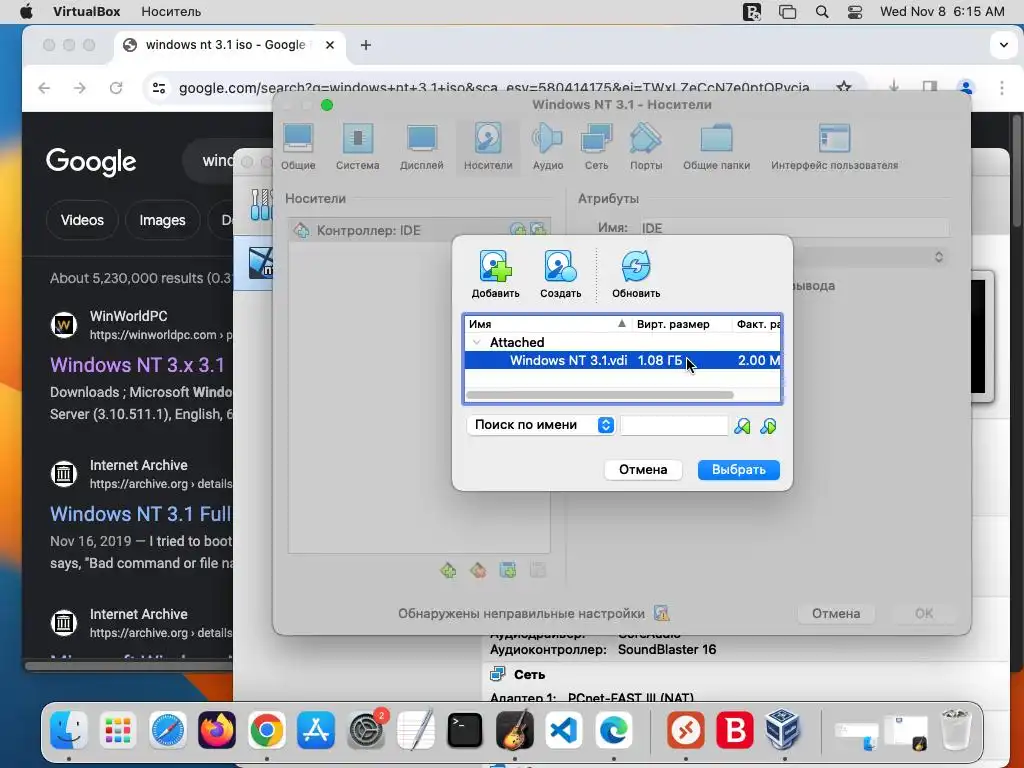Find previous match search icon
Screen dimensions: 1024x768
click(742, 426)
